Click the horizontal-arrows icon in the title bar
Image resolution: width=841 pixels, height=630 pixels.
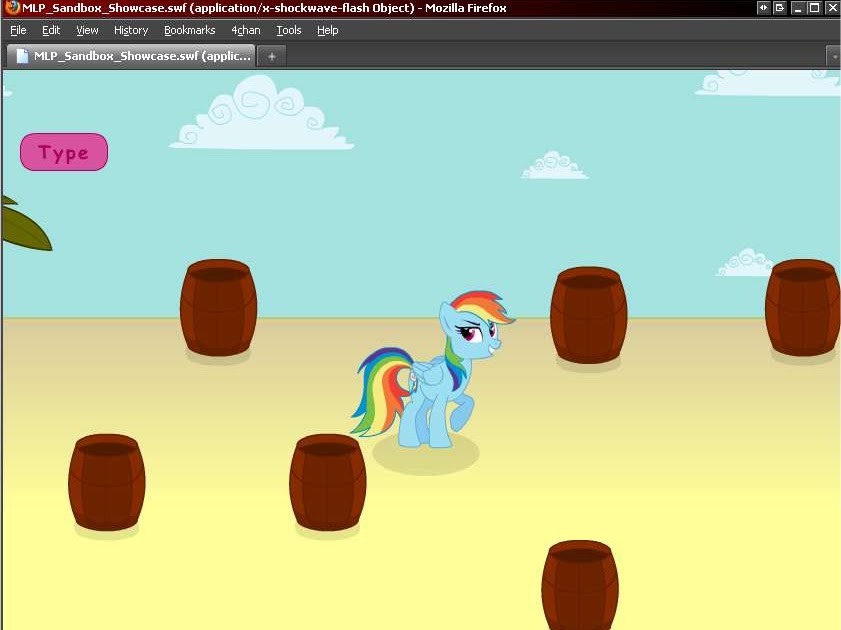[x=763, y=7]
